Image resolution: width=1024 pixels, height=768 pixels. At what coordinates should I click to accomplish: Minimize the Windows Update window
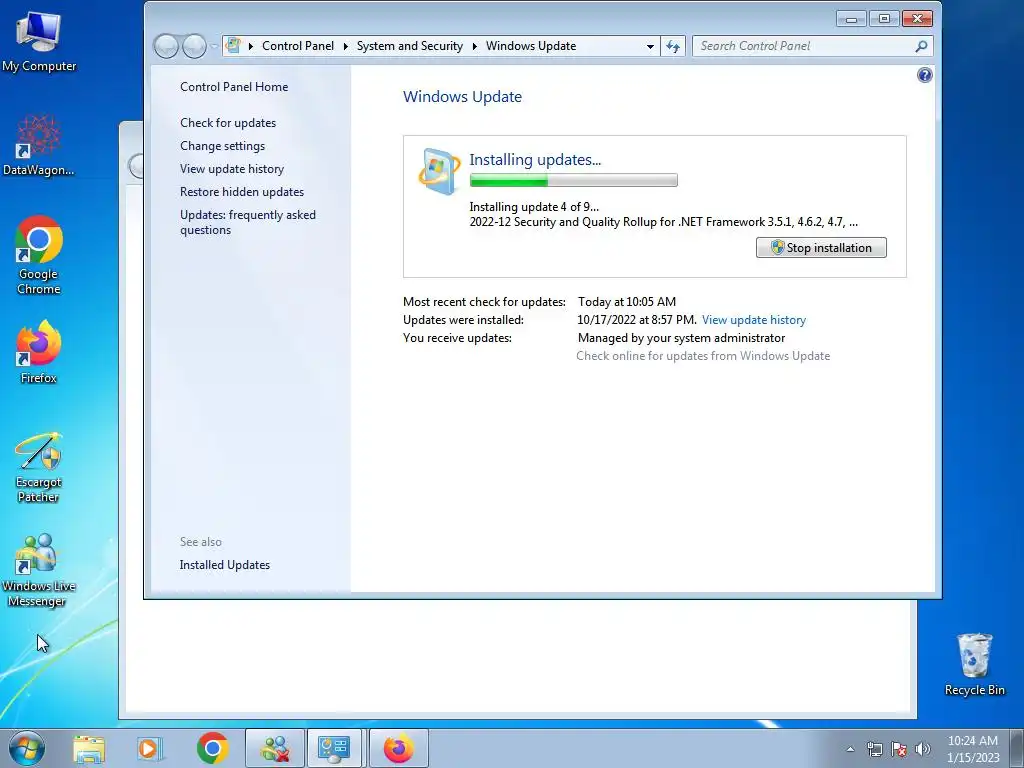(x=851, y=19)
